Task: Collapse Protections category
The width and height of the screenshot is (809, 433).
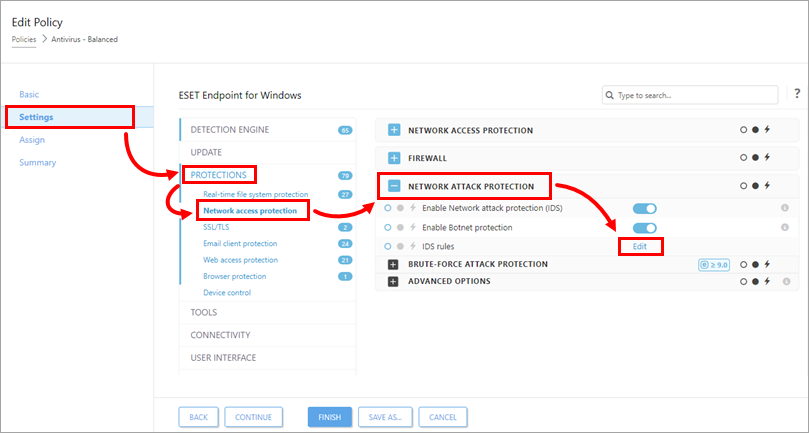Action: [x=267, y=175]
